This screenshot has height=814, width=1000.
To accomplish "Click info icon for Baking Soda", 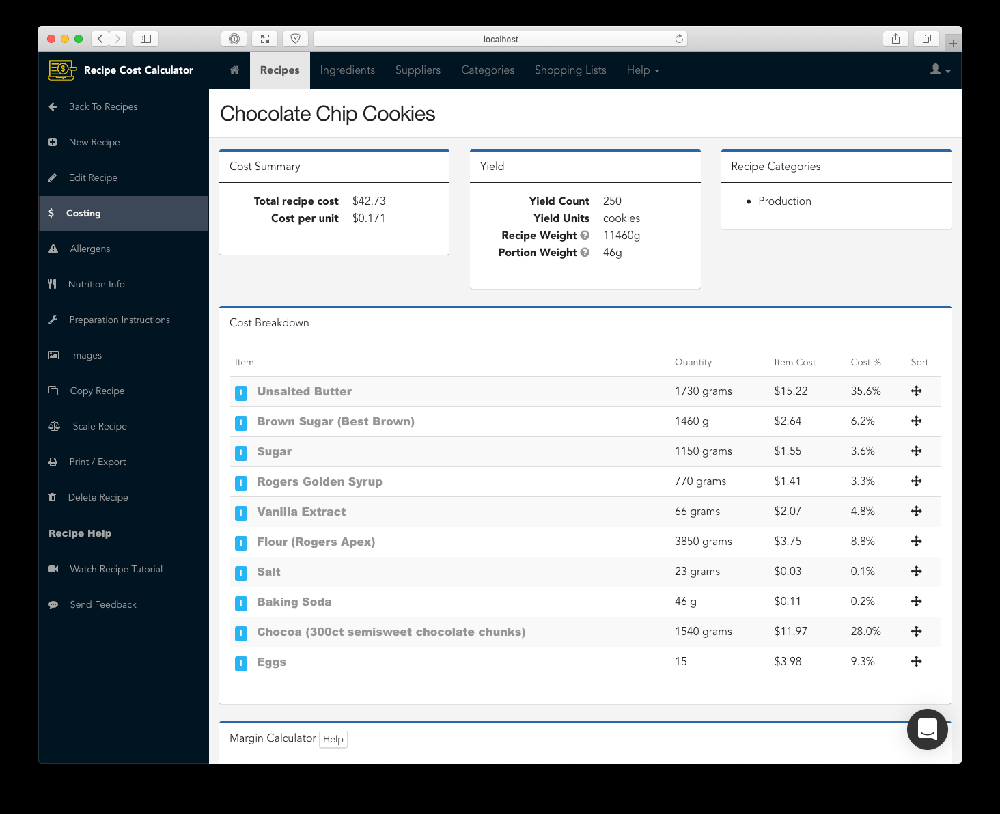I will point(241,603).
